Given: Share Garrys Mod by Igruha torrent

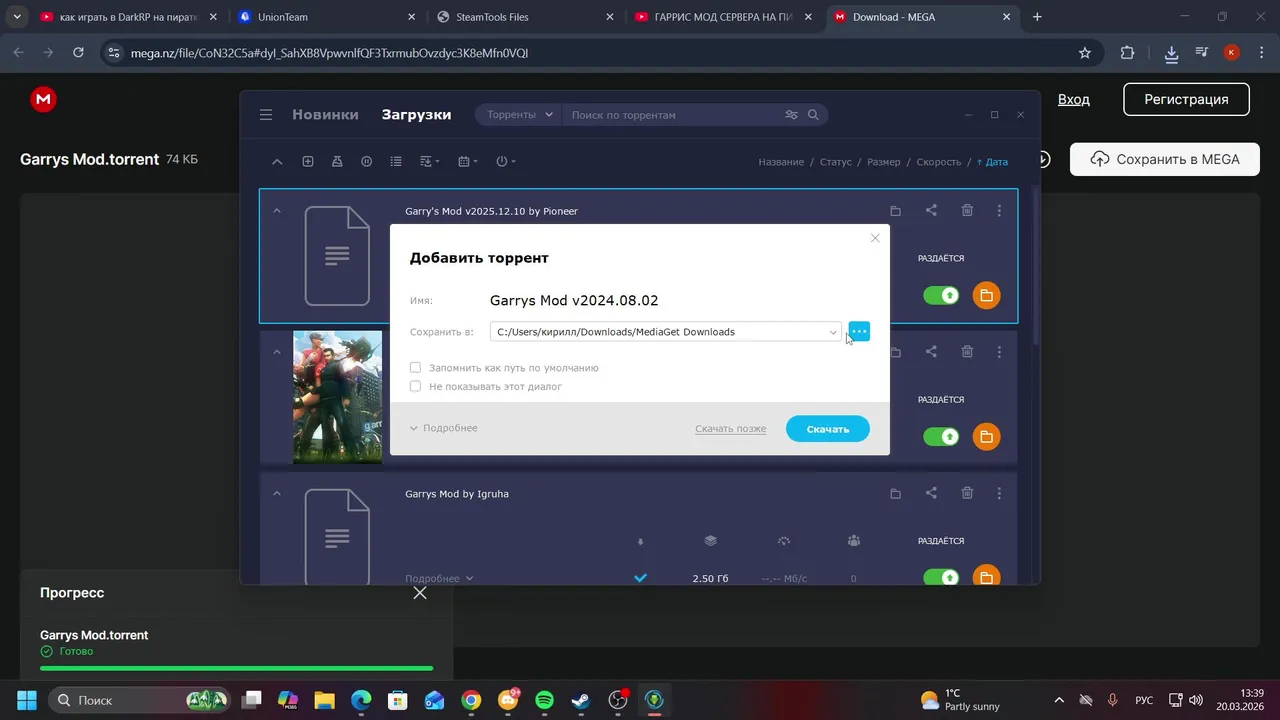Looking at the screenshot, I should pos(931,493).
